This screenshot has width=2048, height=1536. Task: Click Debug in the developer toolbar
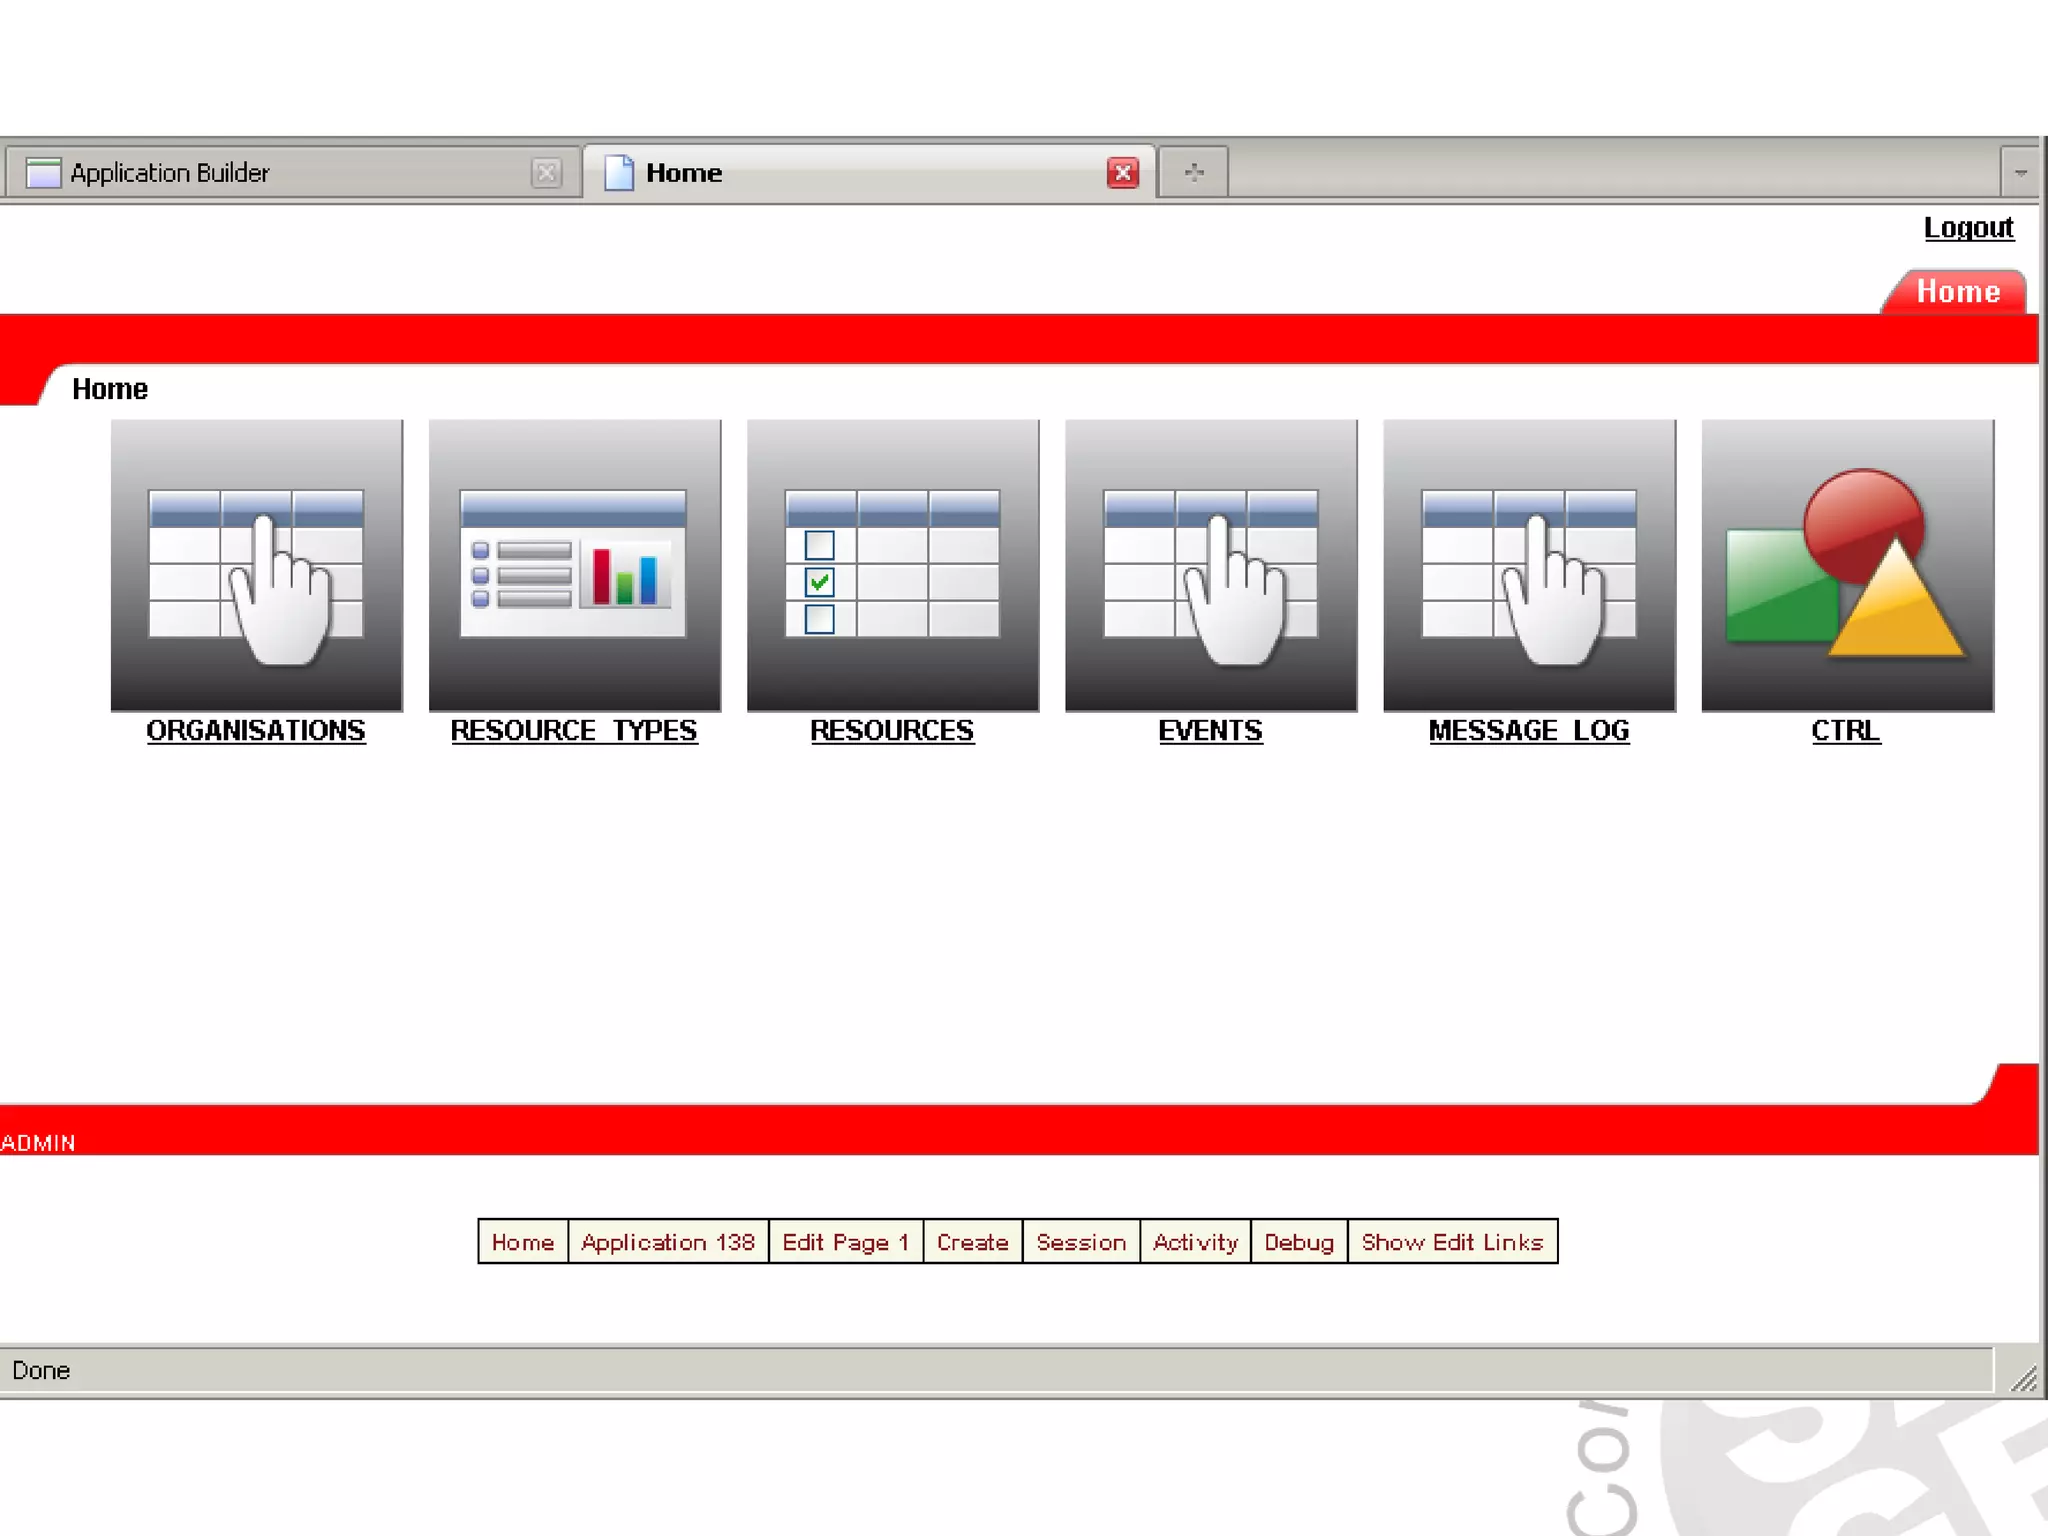coord(1298,1242)
